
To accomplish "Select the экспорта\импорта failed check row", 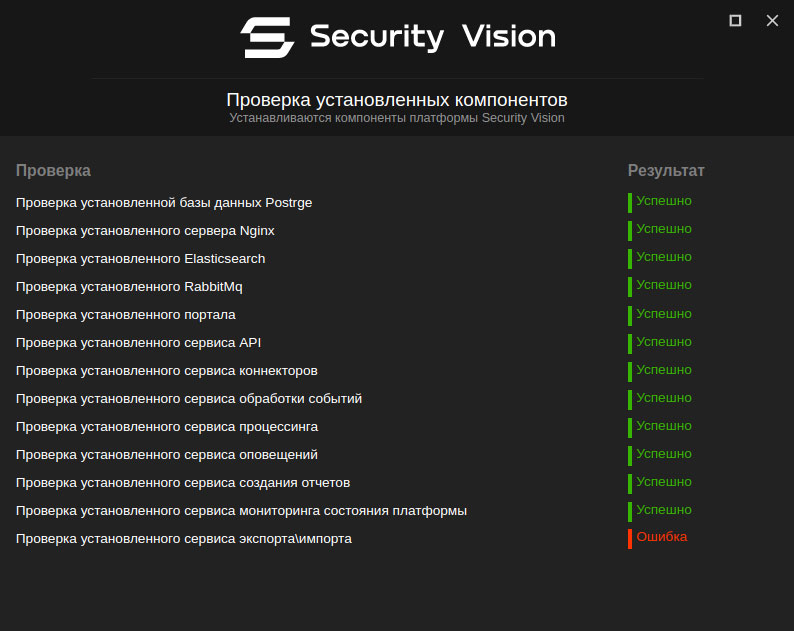I will pos(184,539).
